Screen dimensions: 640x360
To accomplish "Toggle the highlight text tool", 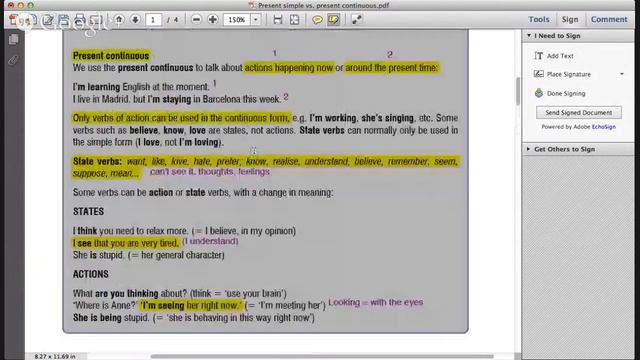I will click(333, 19).
